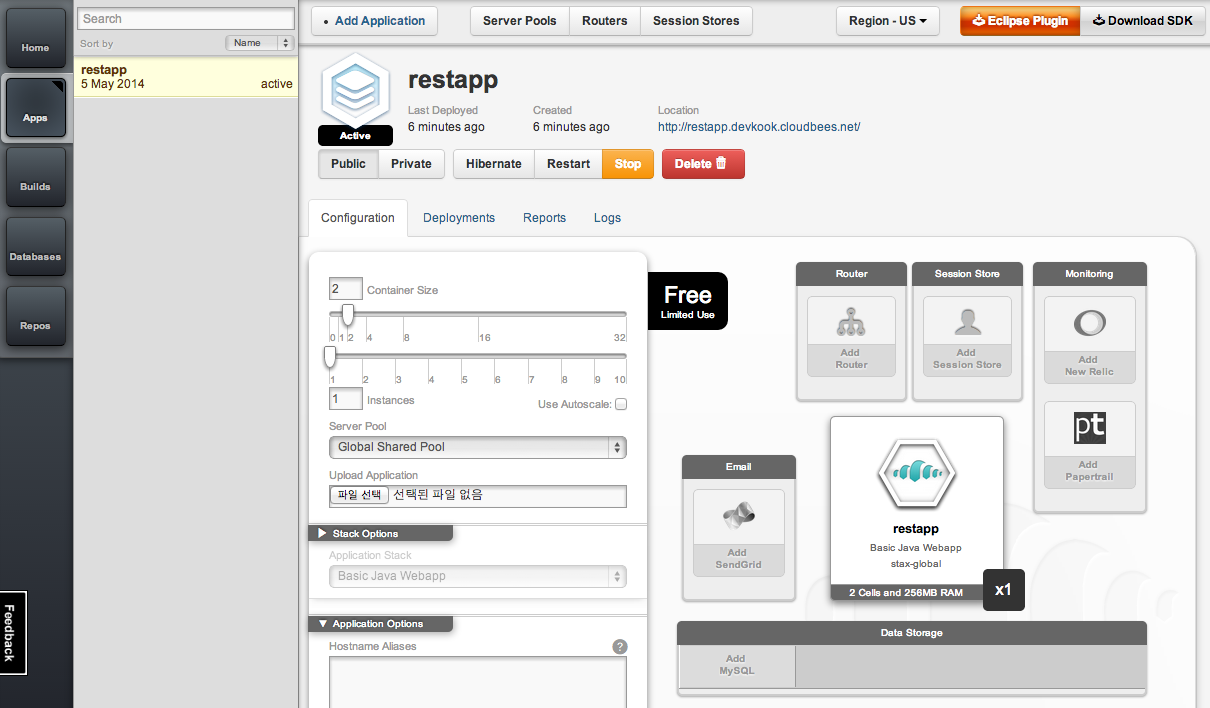Click the Add Papertrail label
The width and height of the screenshot is (1210, 708).
click(1089, 471)
